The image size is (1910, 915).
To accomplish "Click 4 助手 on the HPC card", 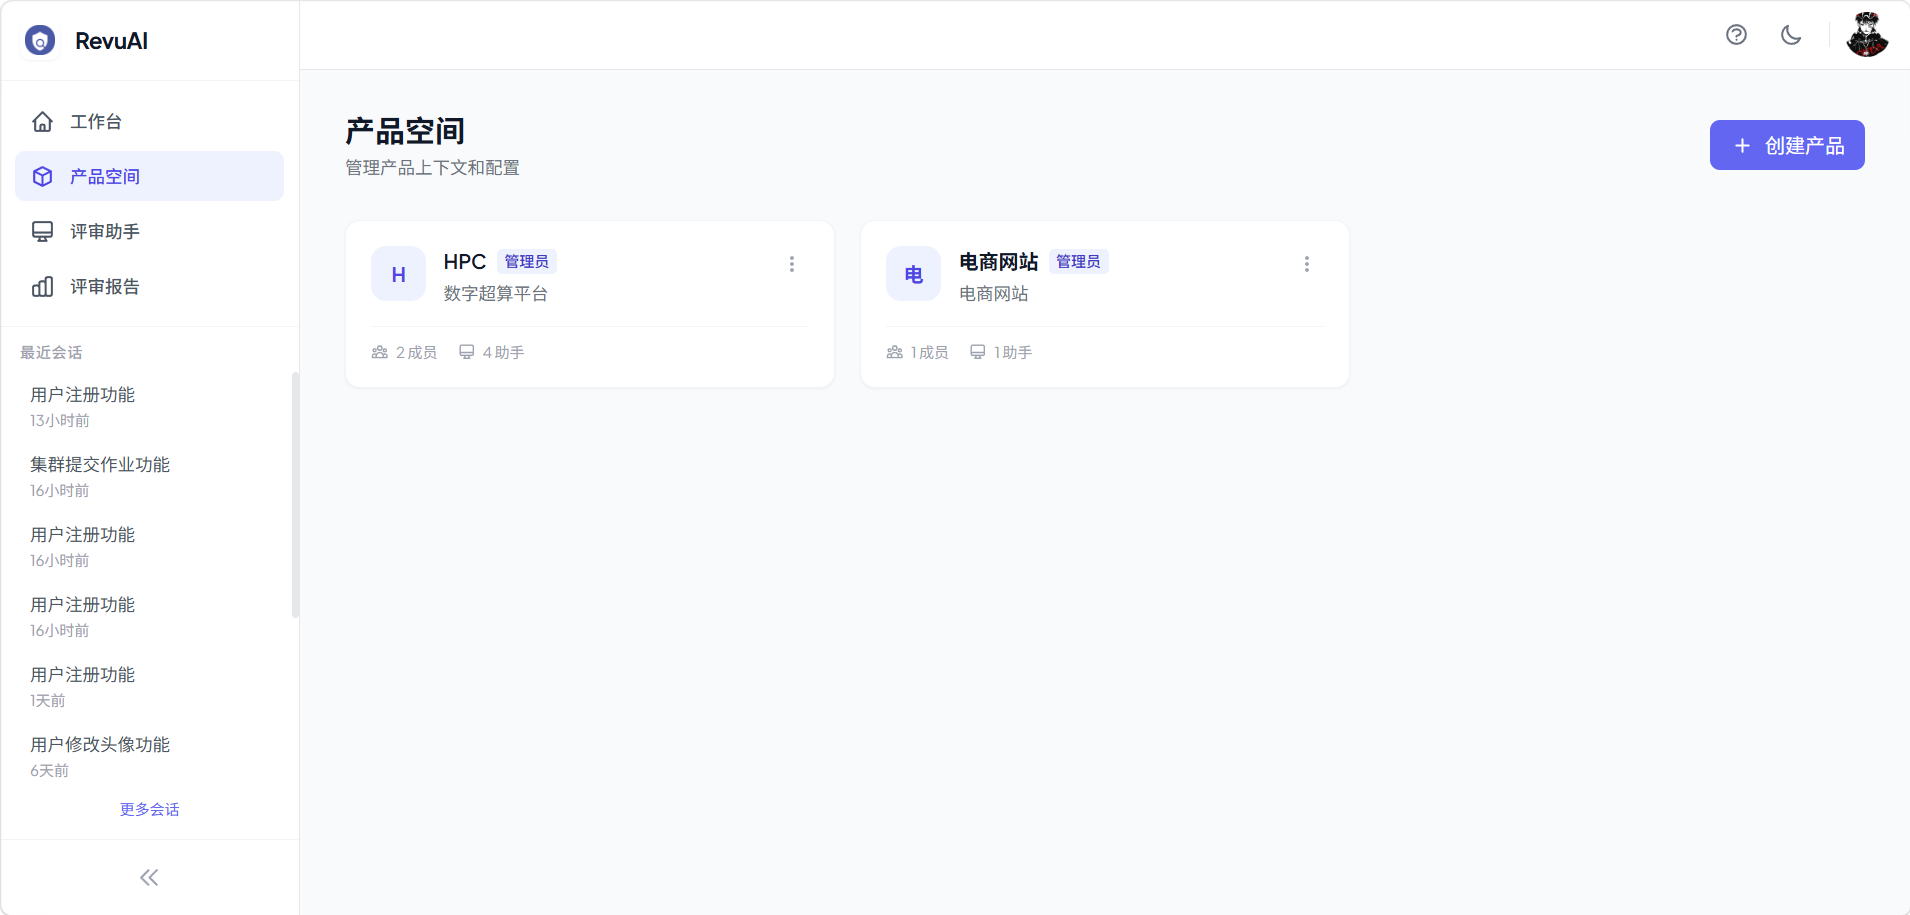I will coord(491,352).
